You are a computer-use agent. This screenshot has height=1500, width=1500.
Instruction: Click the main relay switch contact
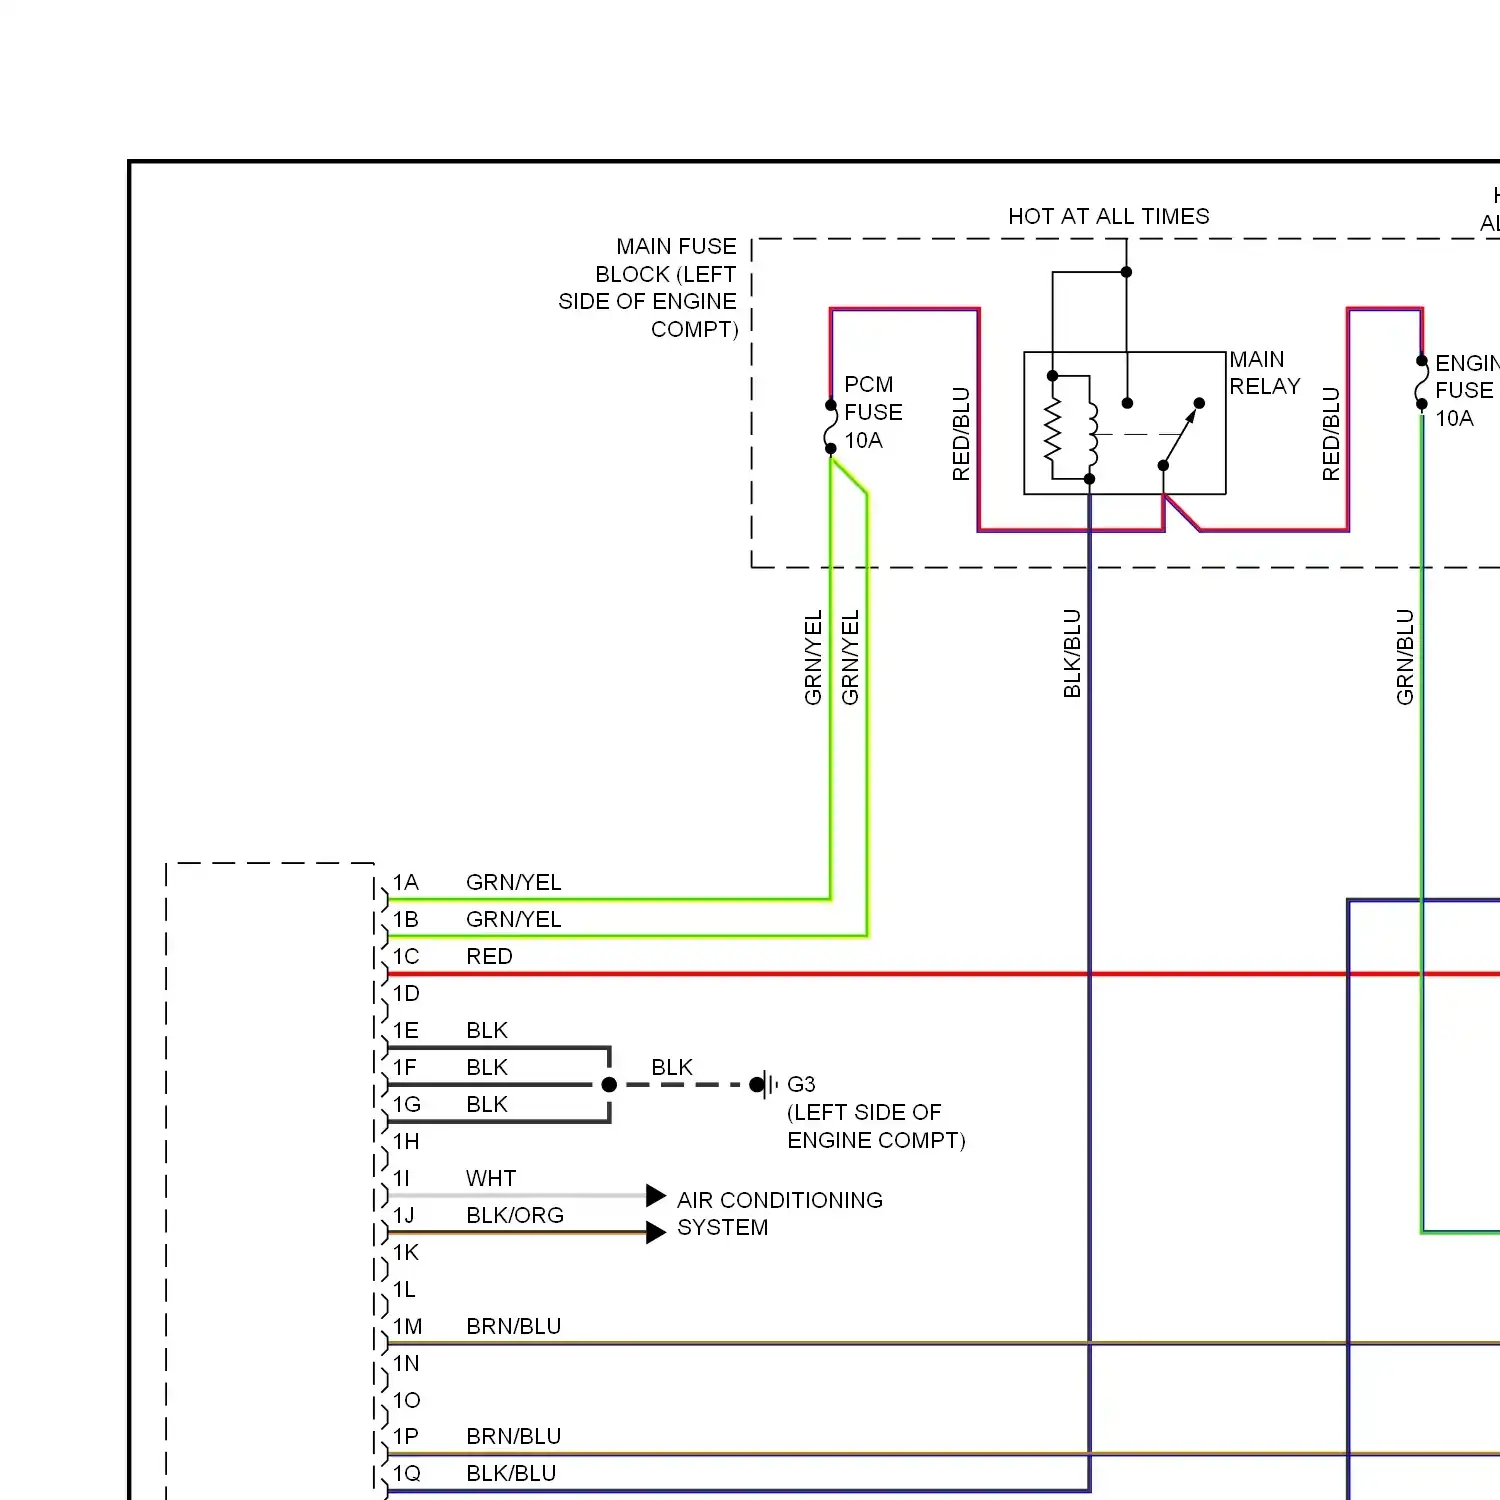tap(1180, 434)
